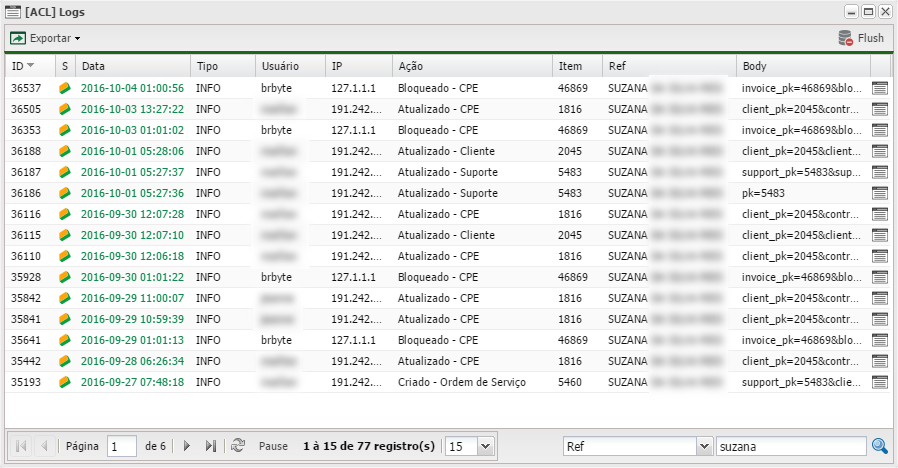Click the page number input field
The image size is (898, 468).
pos(121,446)
